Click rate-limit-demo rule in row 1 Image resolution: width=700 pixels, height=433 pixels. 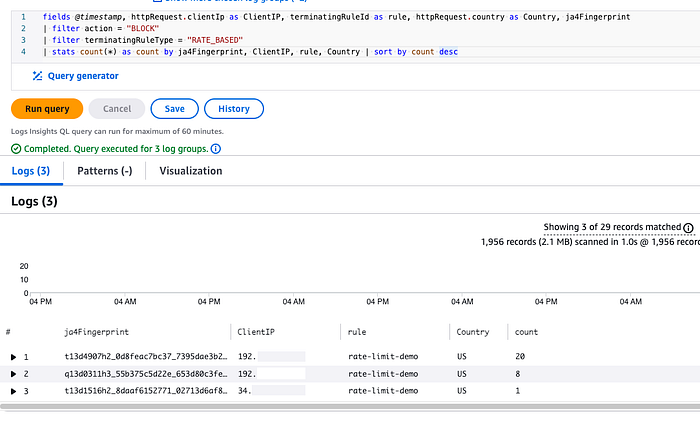383,357
